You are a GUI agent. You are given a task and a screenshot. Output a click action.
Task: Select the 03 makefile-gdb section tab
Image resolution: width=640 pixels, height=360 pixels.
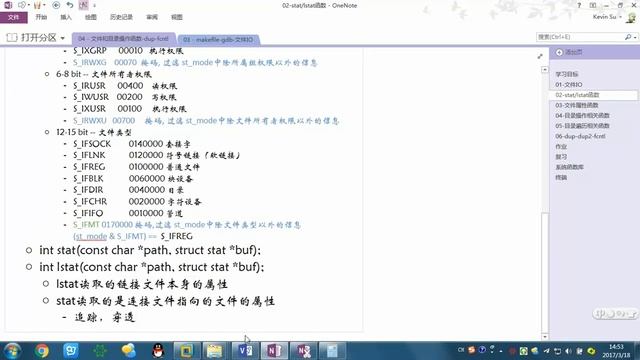click(x=218, y=40)
